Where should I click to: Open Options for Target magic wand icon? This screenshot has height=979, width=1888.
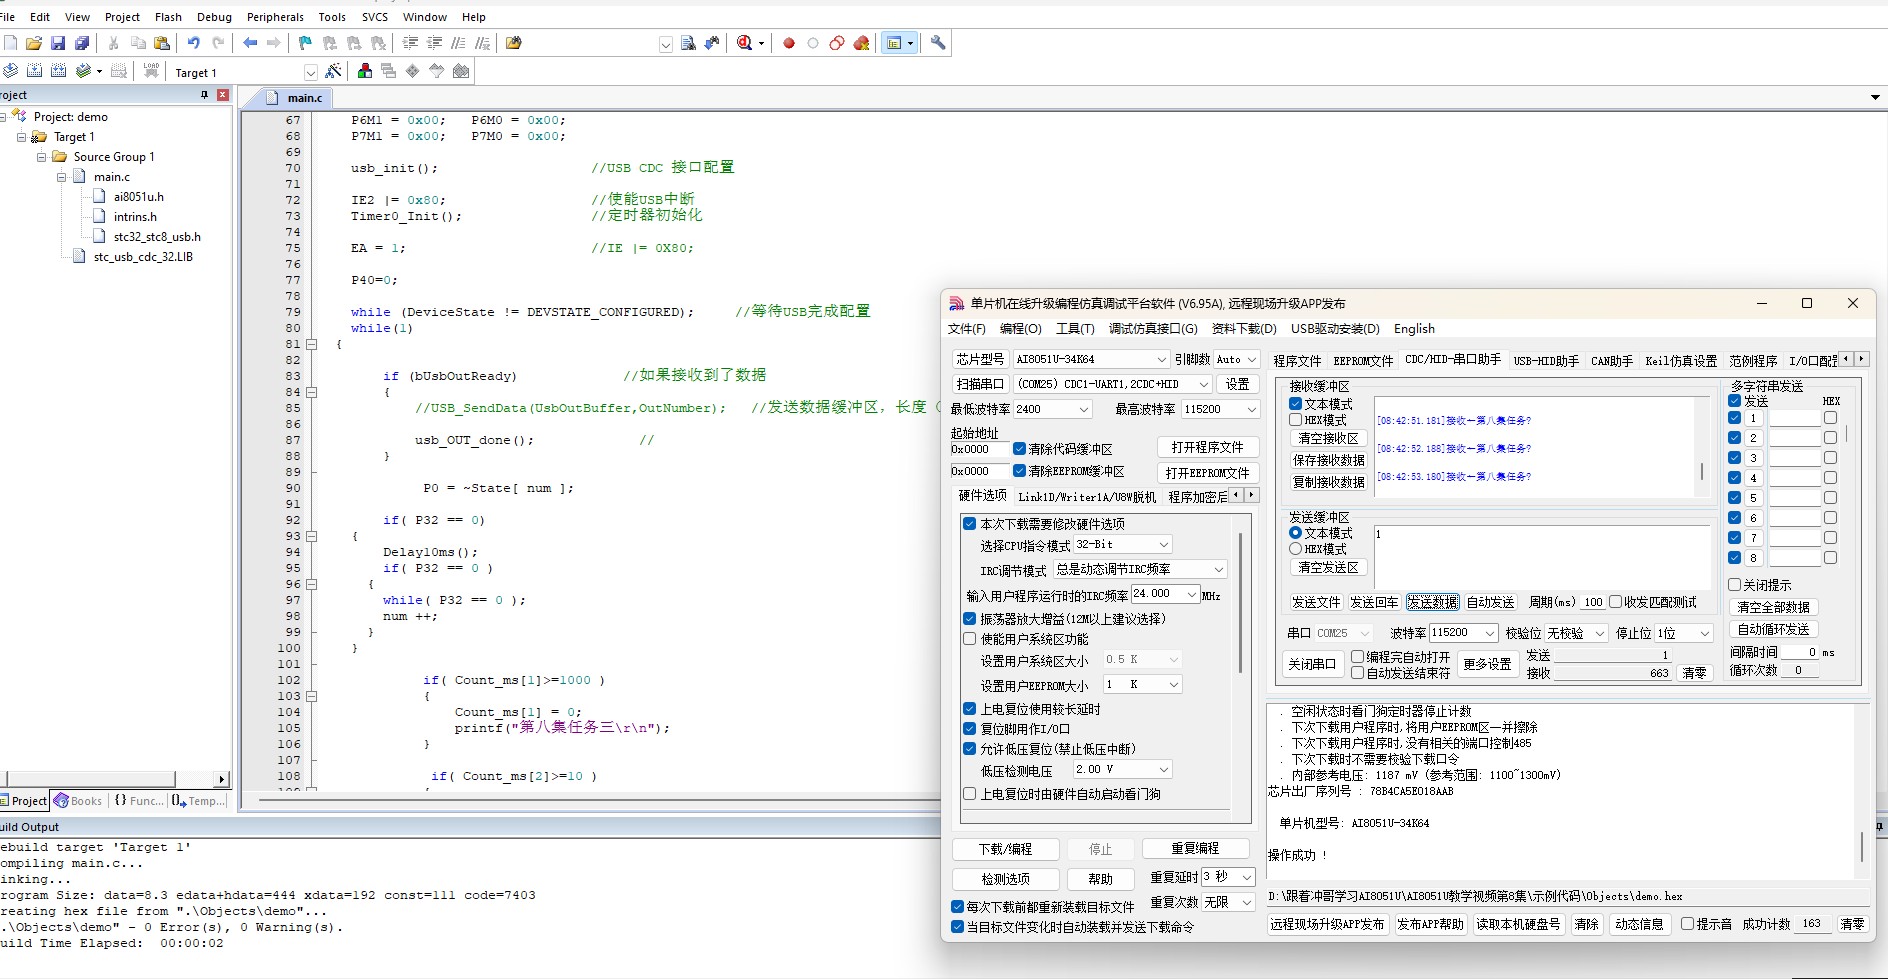[334, 71]
